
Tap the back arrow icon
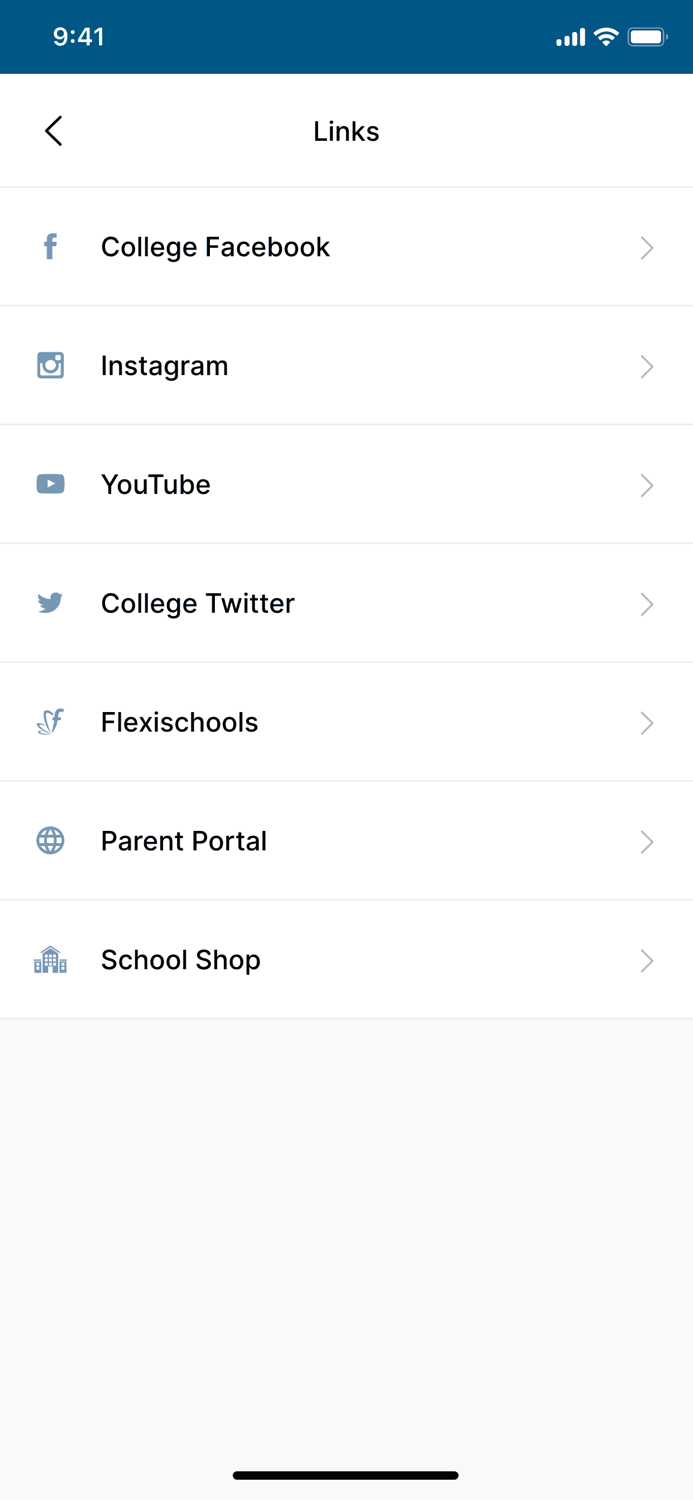pos(53,130)
